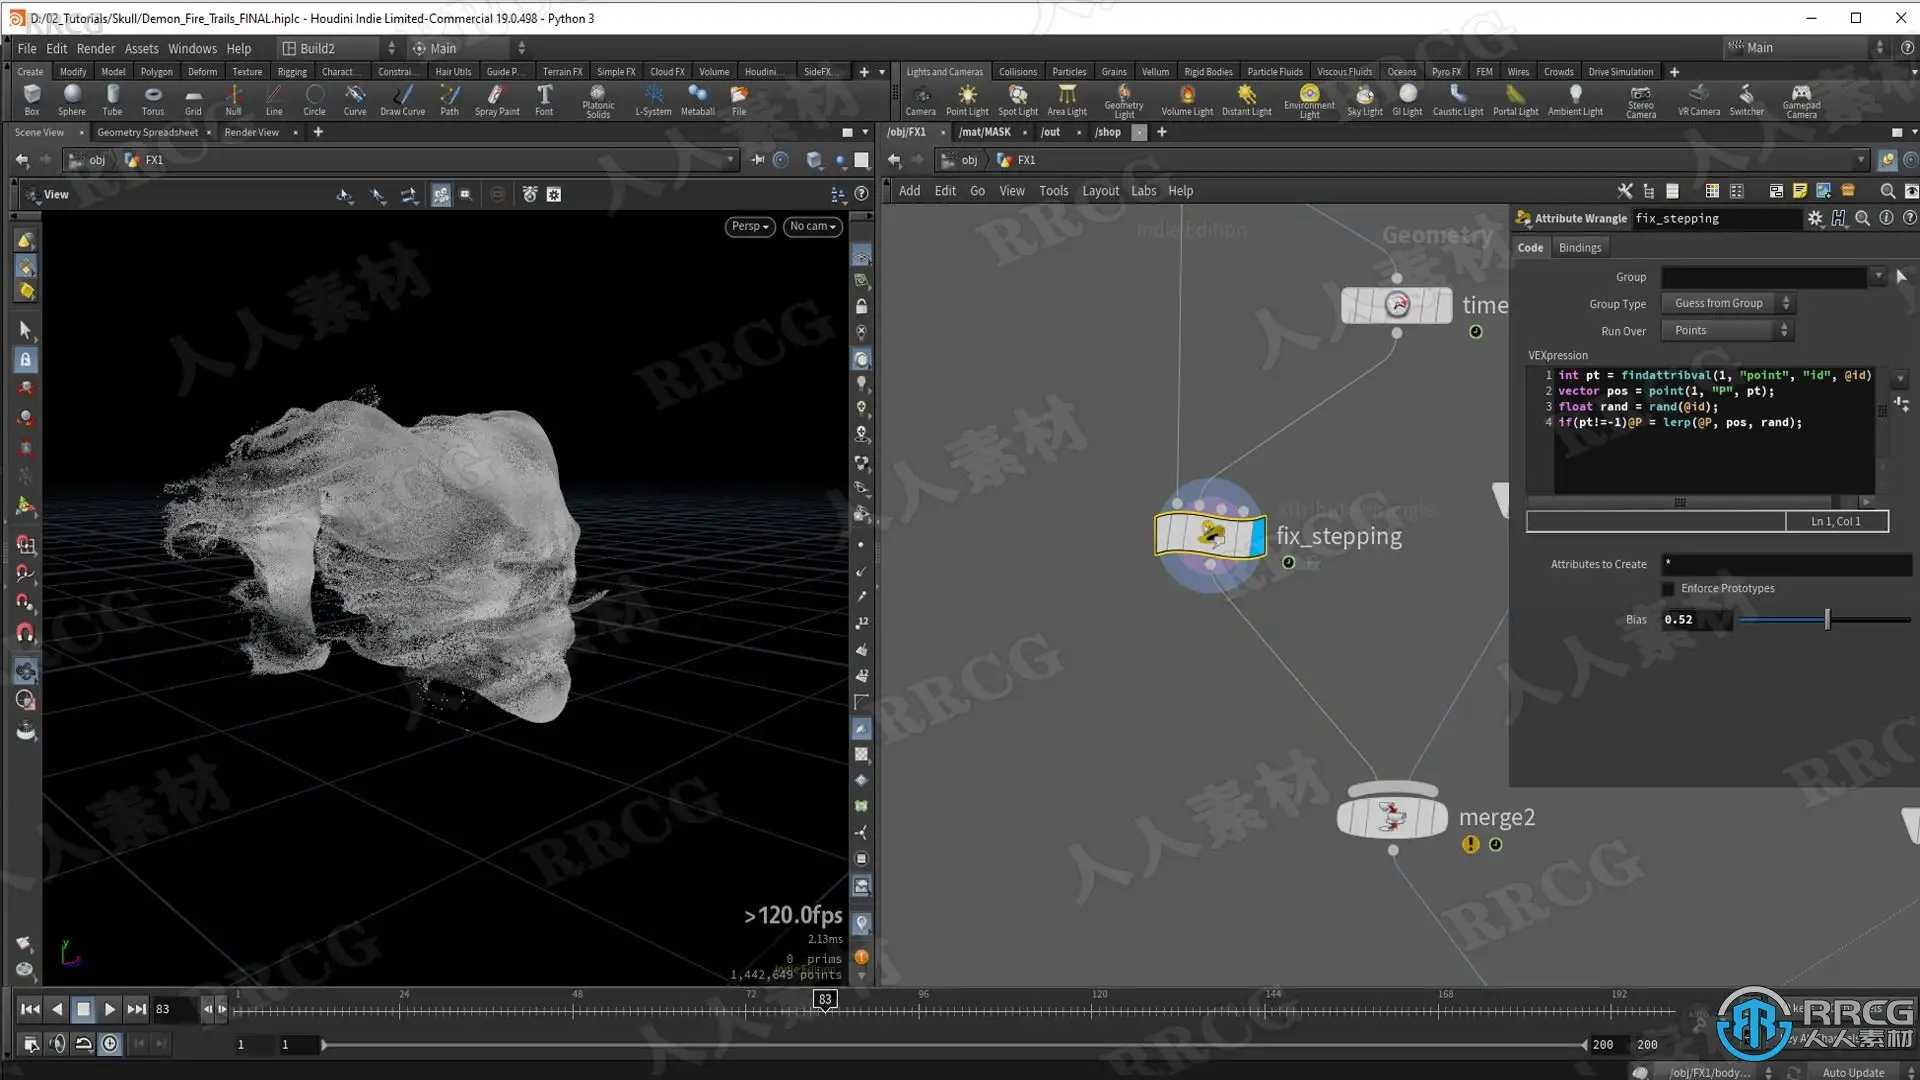1920x1080 pixels.
Task: Enable the Enforce Prototypes checkbox
Action: [1668, 589]
